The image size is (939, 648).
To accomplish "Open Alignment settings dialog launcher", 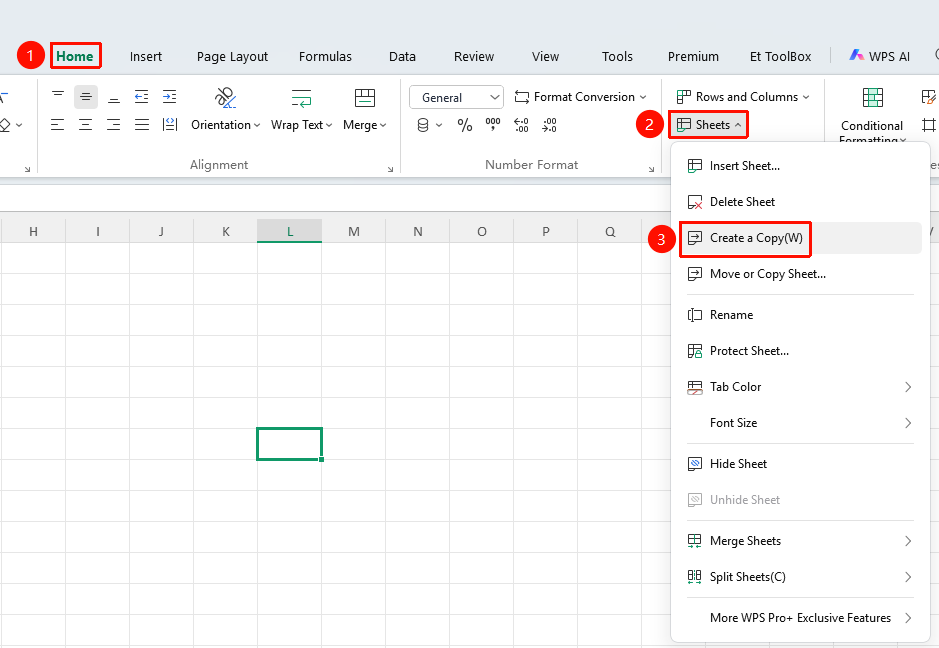I will pyautogui.click(x=390, y=169).
